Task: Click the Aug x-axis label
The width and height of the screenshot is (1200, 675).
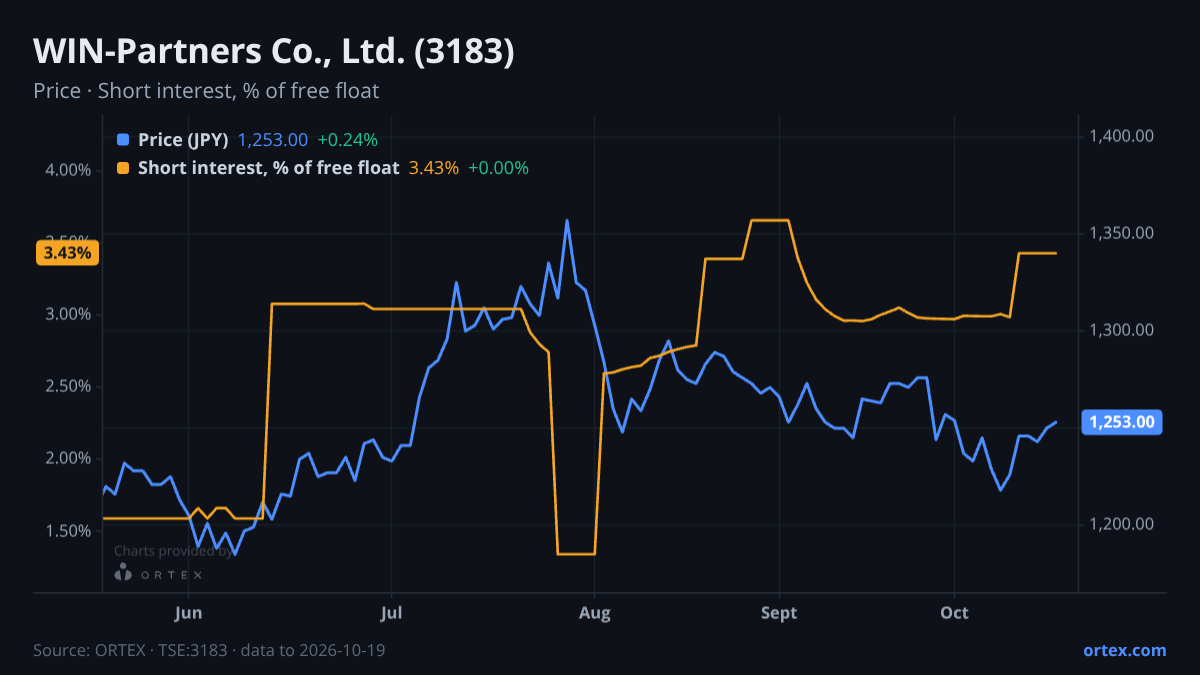Action: (595, 613)
